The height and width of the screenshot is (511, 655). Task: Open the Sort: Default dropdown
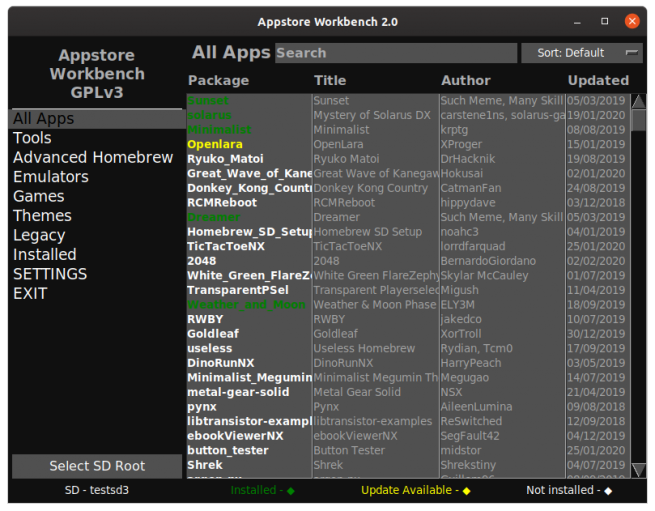click(x=582, y=53)
